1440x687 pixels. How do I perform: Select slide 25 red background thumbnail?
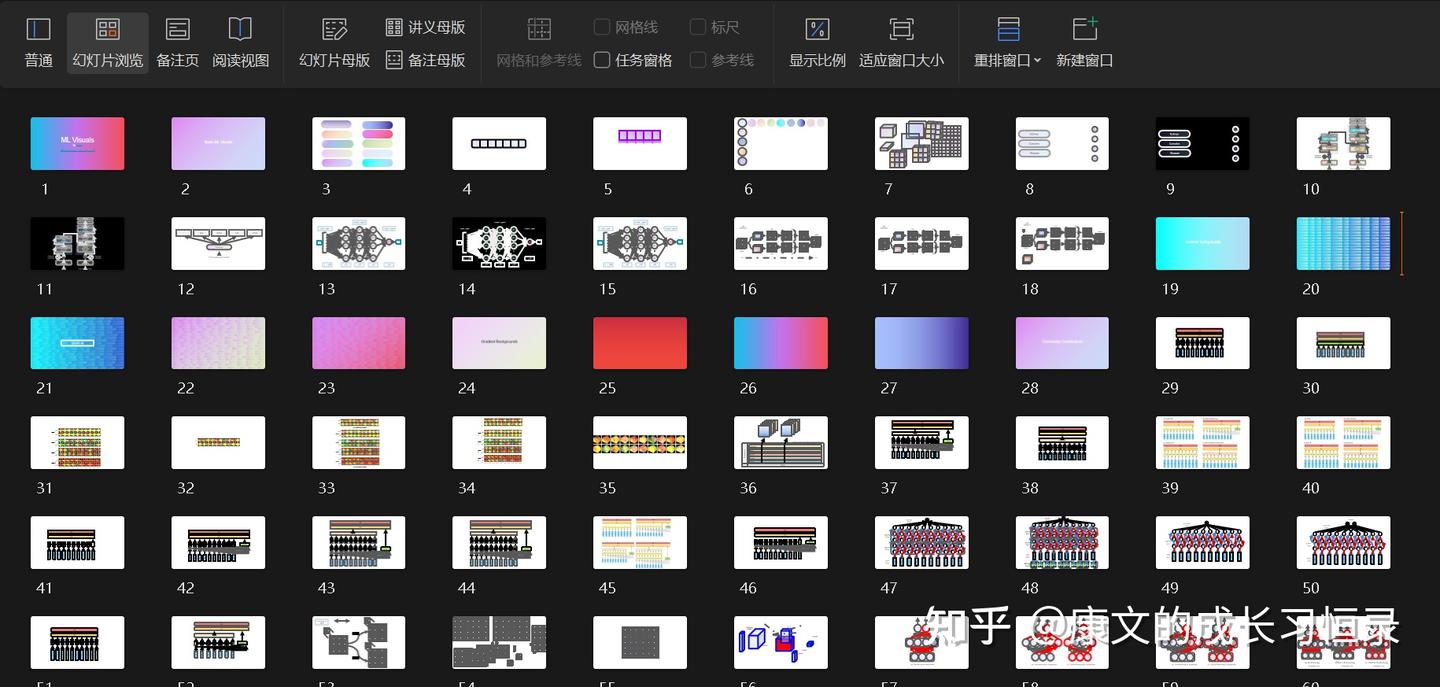point(640,342)
